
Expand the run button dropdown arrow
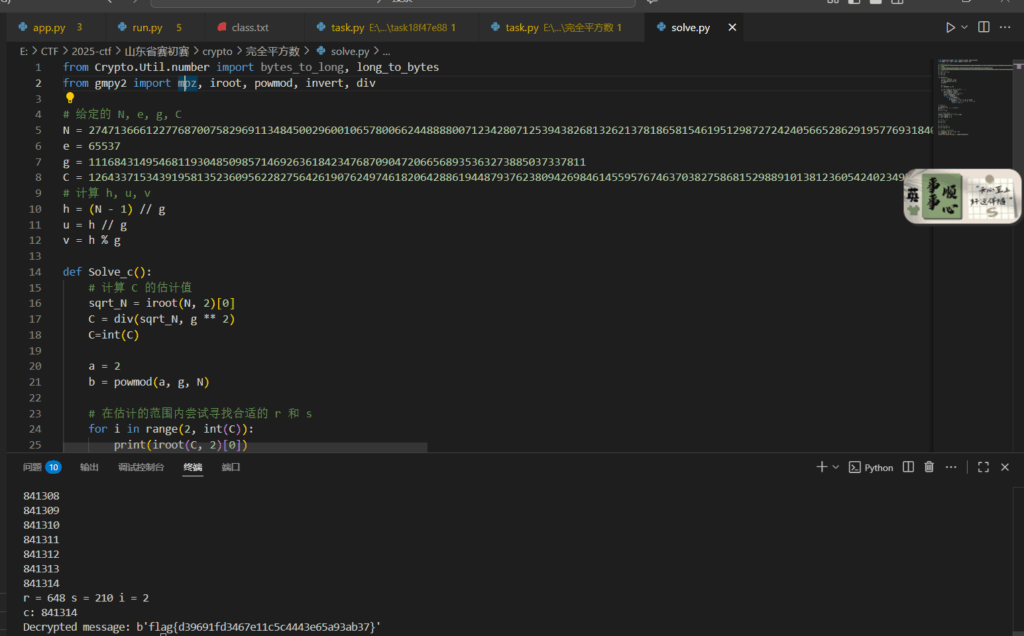point(965,27)
